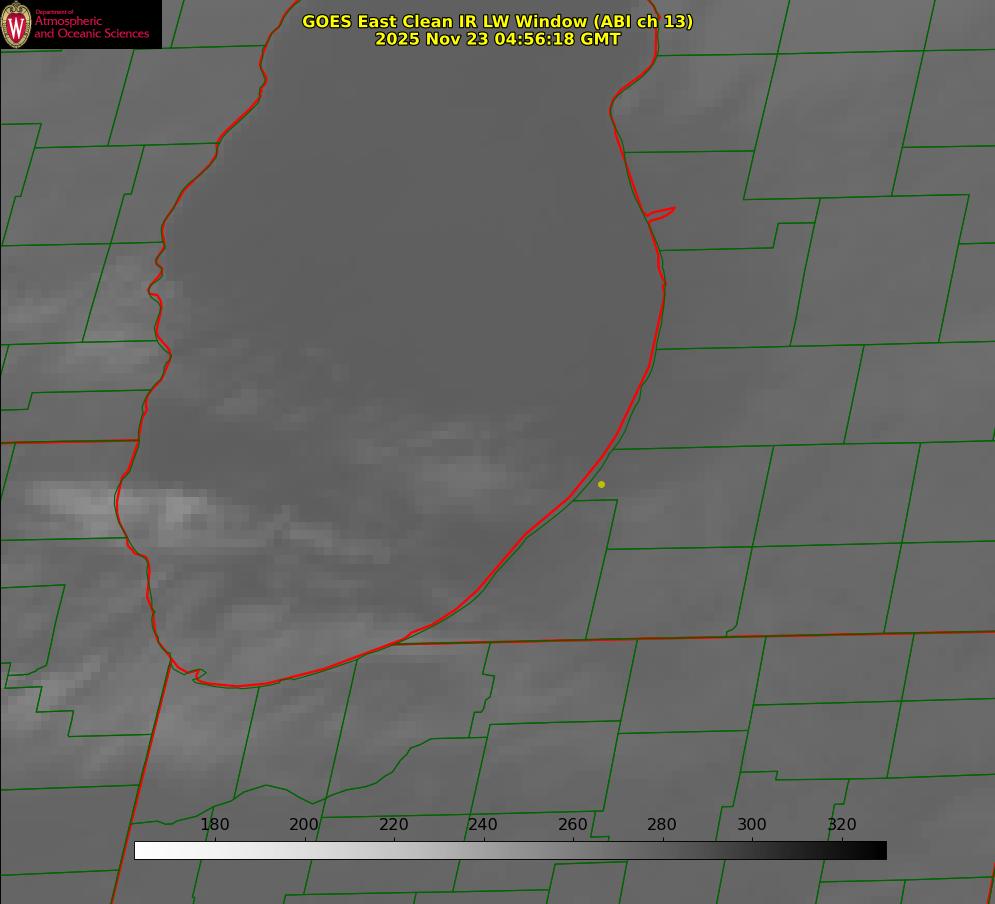Screen dimensions: 995x904
Task: Click the 260 colorbar tick label
Action: pyautogui.click(x=573, y=825)
